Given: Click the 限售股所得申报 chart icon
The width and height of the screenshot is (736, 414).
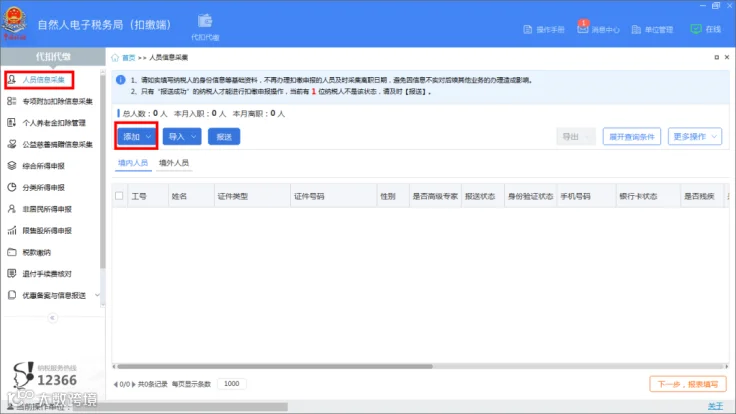Looking at the screenshot, I should [12, 230].
